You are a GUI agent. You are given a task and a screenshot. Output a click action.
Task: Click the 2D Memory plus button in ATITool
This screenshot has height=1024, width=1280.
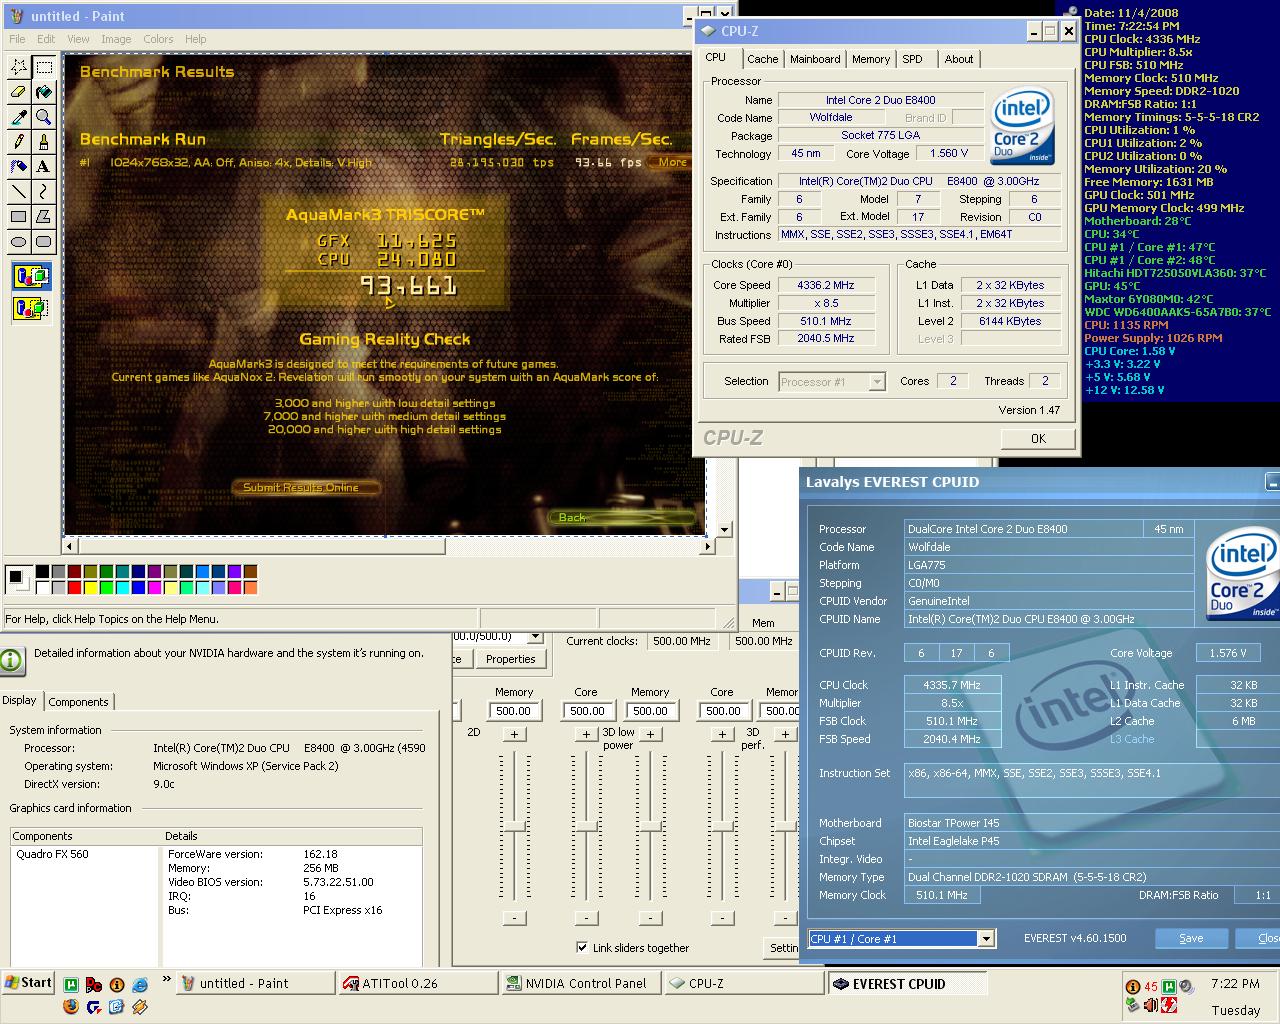tap(514, 734)
